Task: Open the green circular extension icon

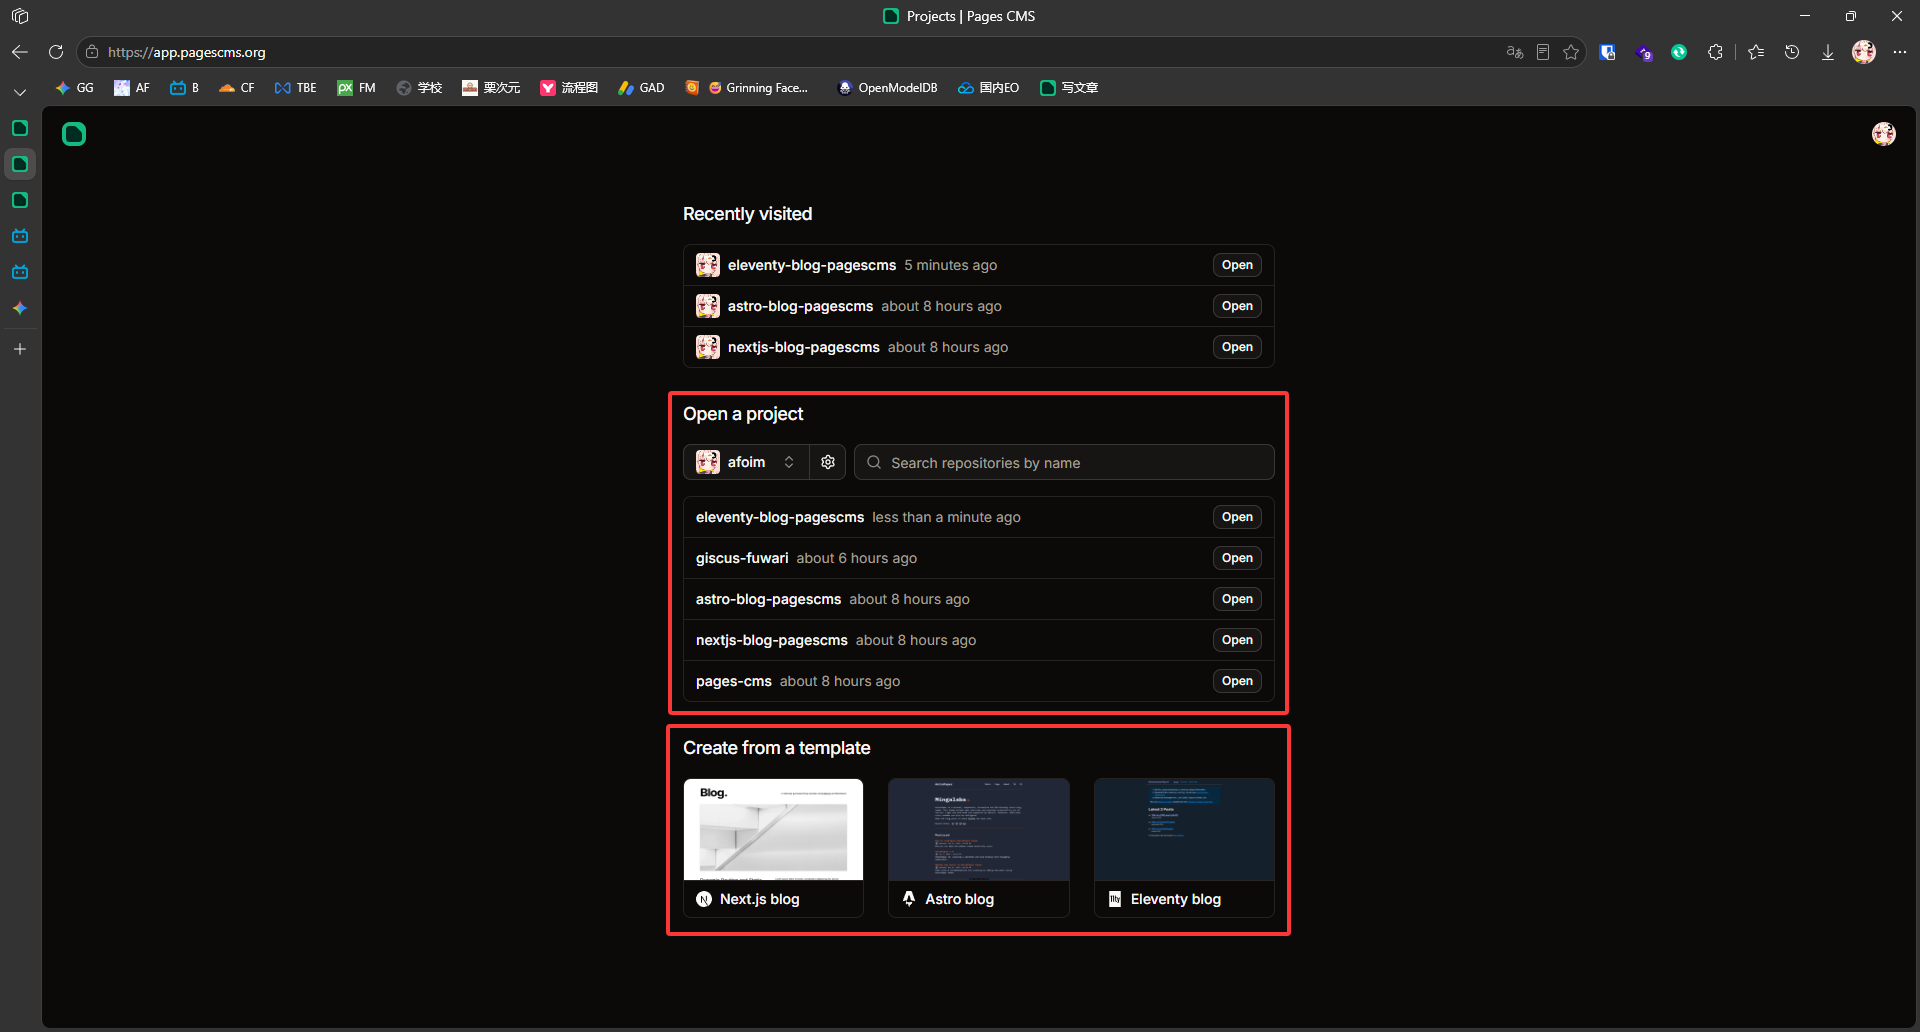Action: click(1679, 52)
